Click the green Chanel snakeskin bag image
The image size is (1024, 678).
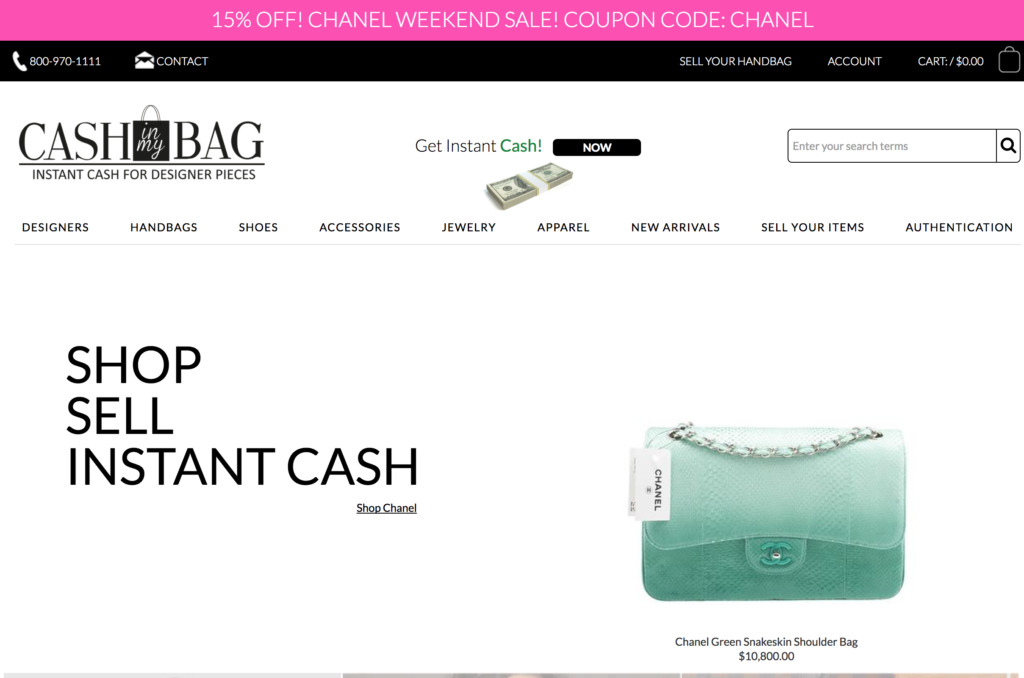(768, 511)
